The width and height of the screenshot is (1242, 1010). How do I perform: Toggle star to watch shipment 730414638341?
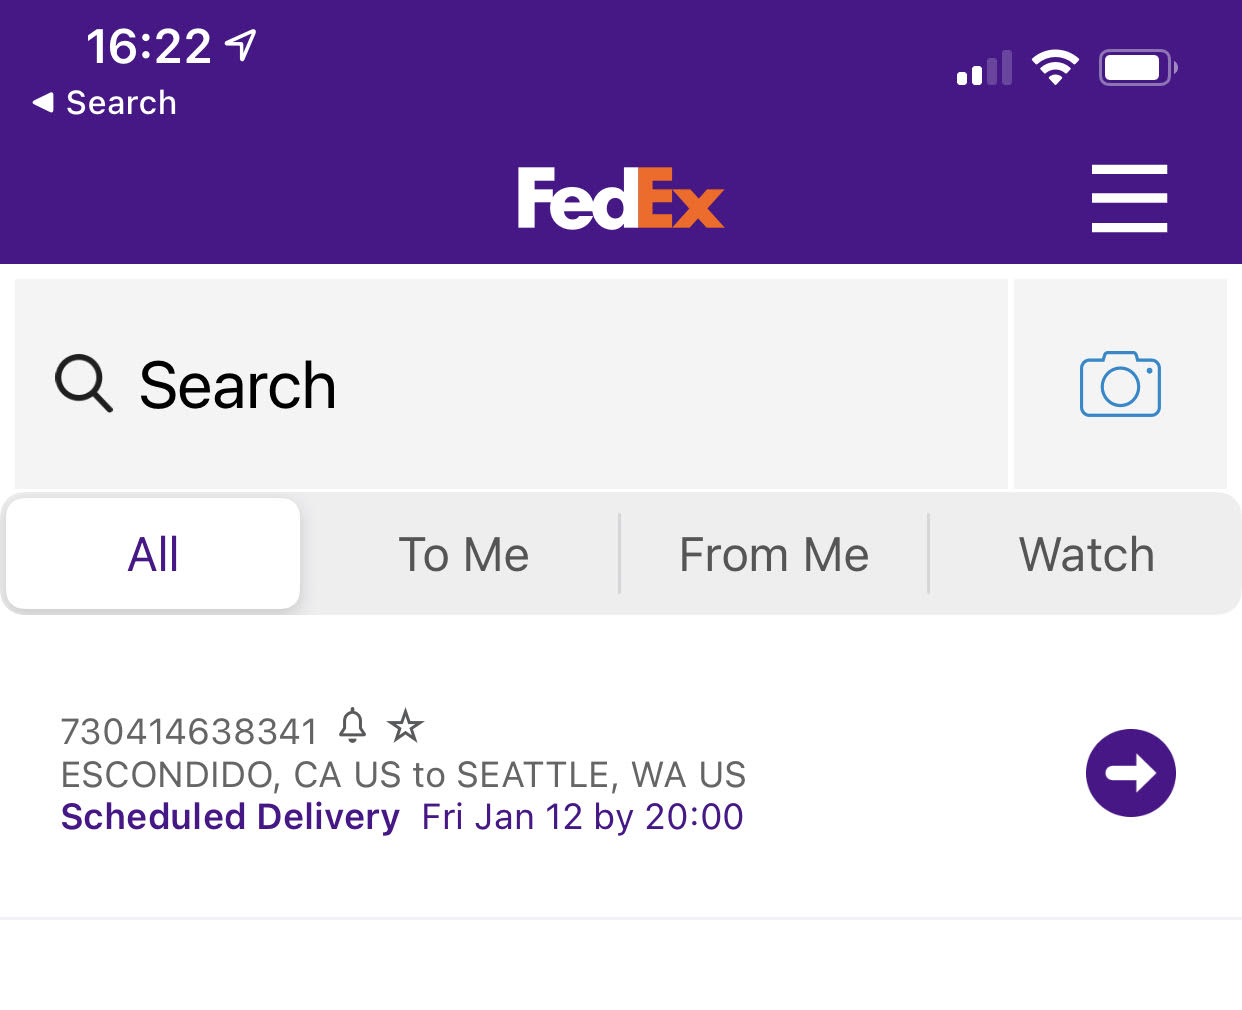coord(405,725)
